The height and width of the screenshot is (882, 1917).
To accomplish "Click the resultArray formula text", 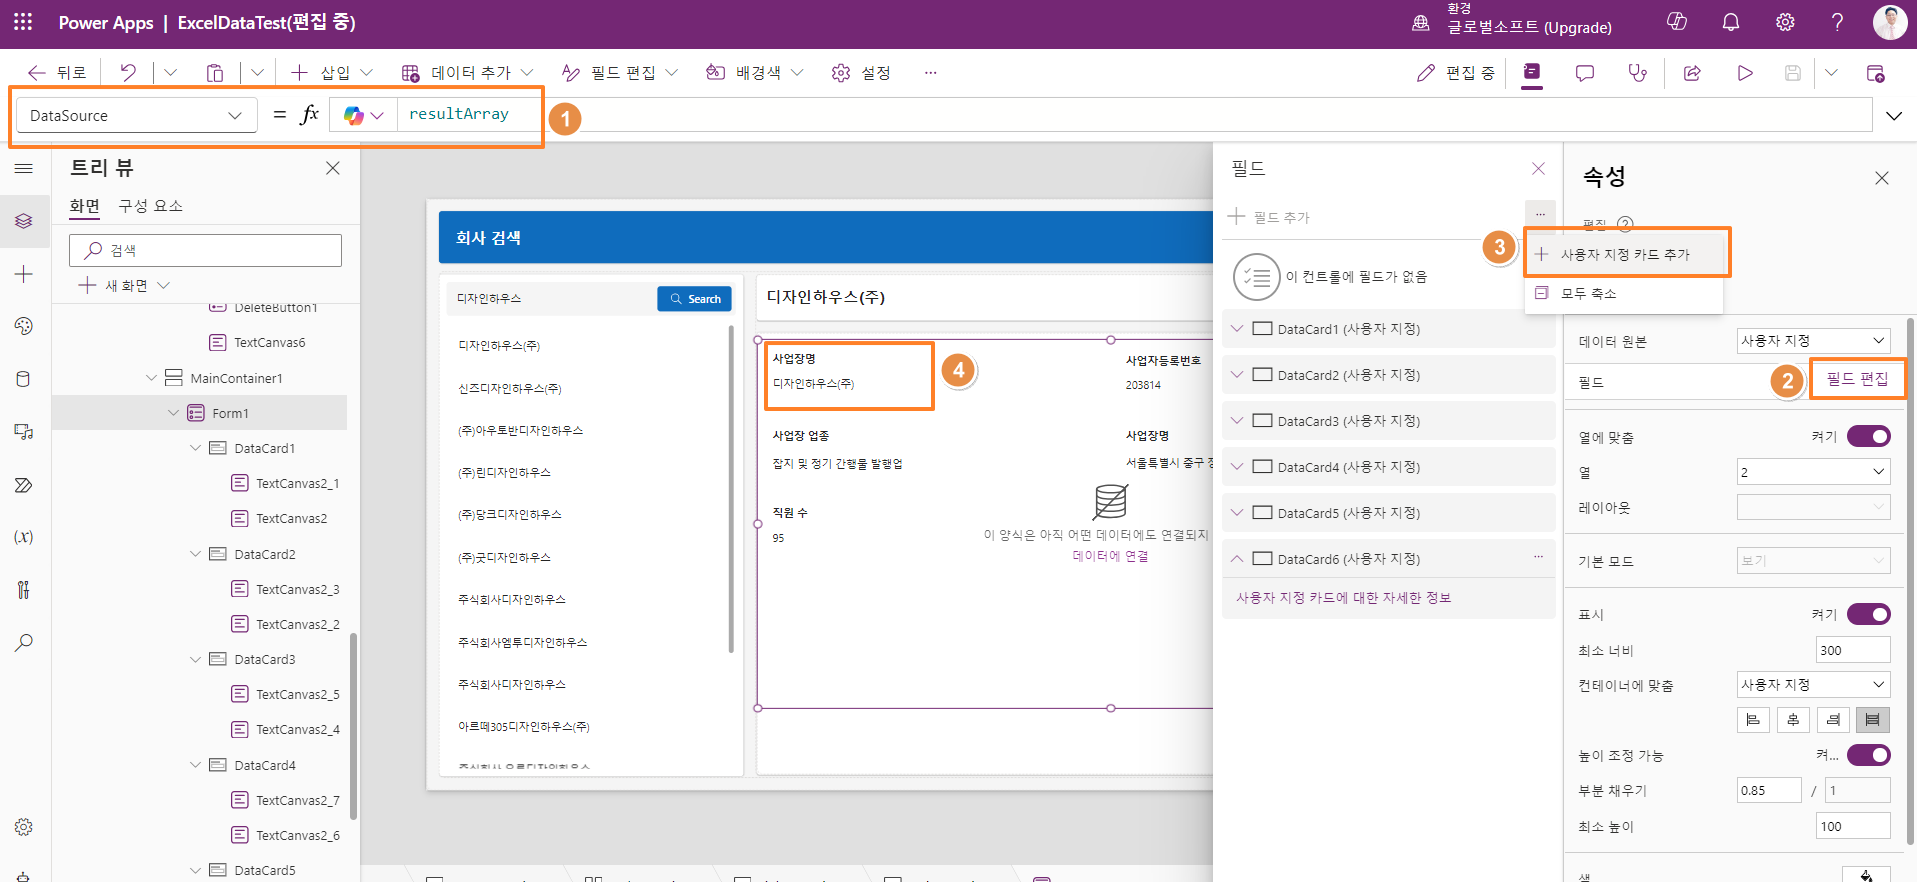I will pyautogui.click(x=459, y=114).
